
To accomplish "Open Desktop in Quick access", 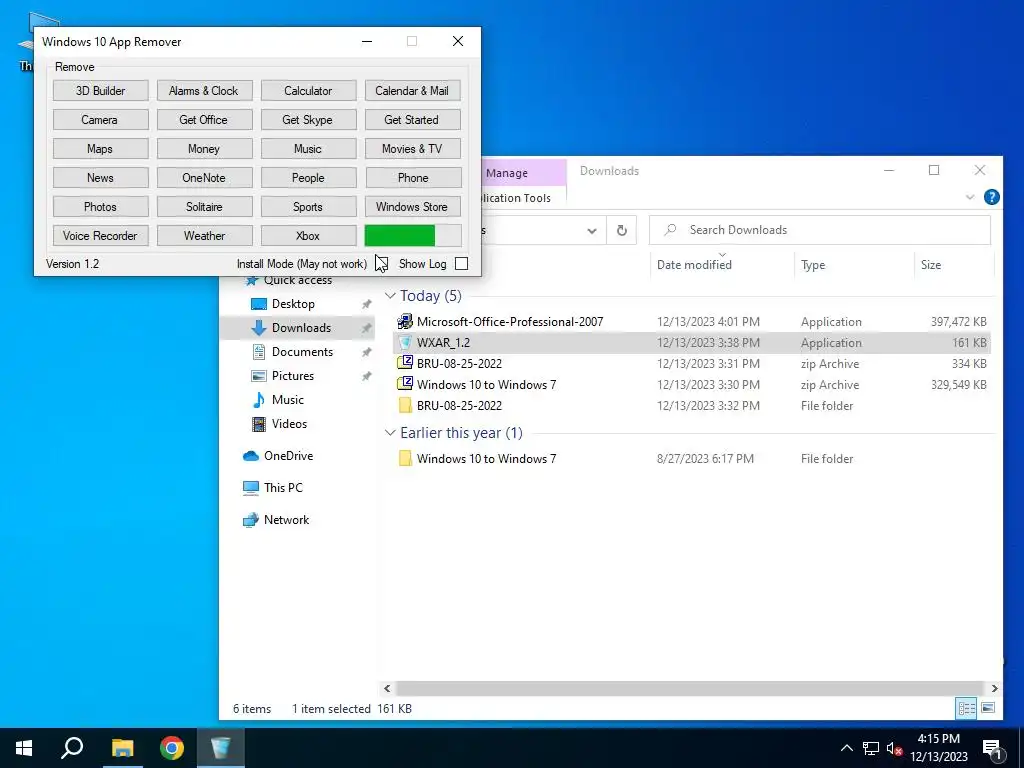I will point(293,304).
